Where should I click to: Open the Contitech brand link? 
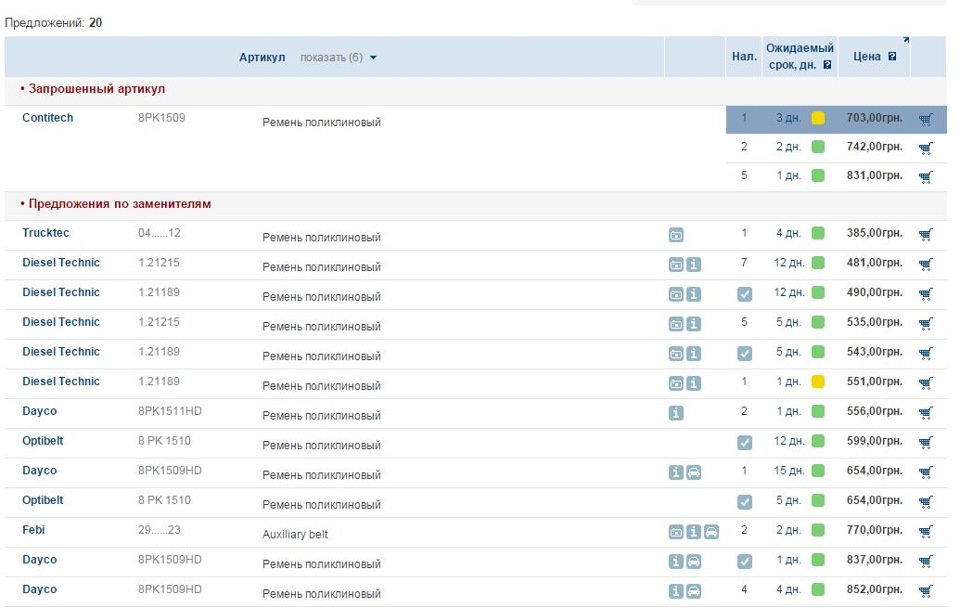pyautogui.click(x=48, y=118)
